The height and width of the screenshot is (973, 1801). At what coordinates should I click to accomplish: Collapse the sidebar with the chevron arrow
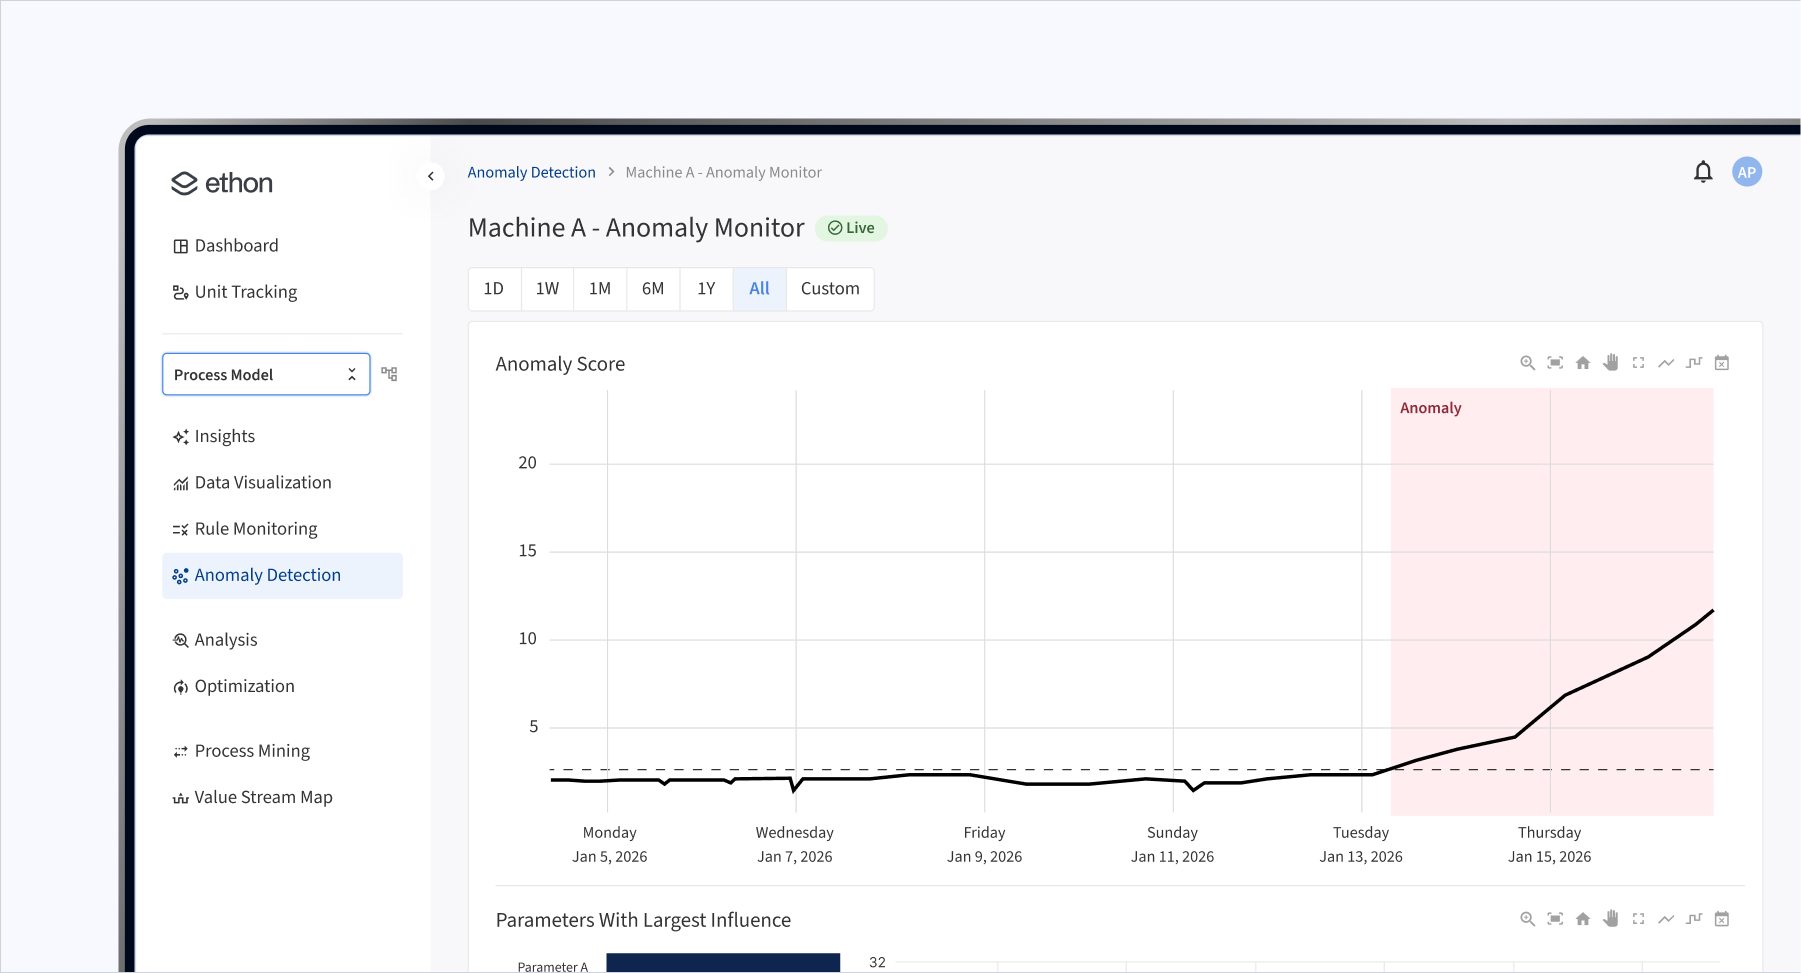pyautogui.click(x=431, y=175)
